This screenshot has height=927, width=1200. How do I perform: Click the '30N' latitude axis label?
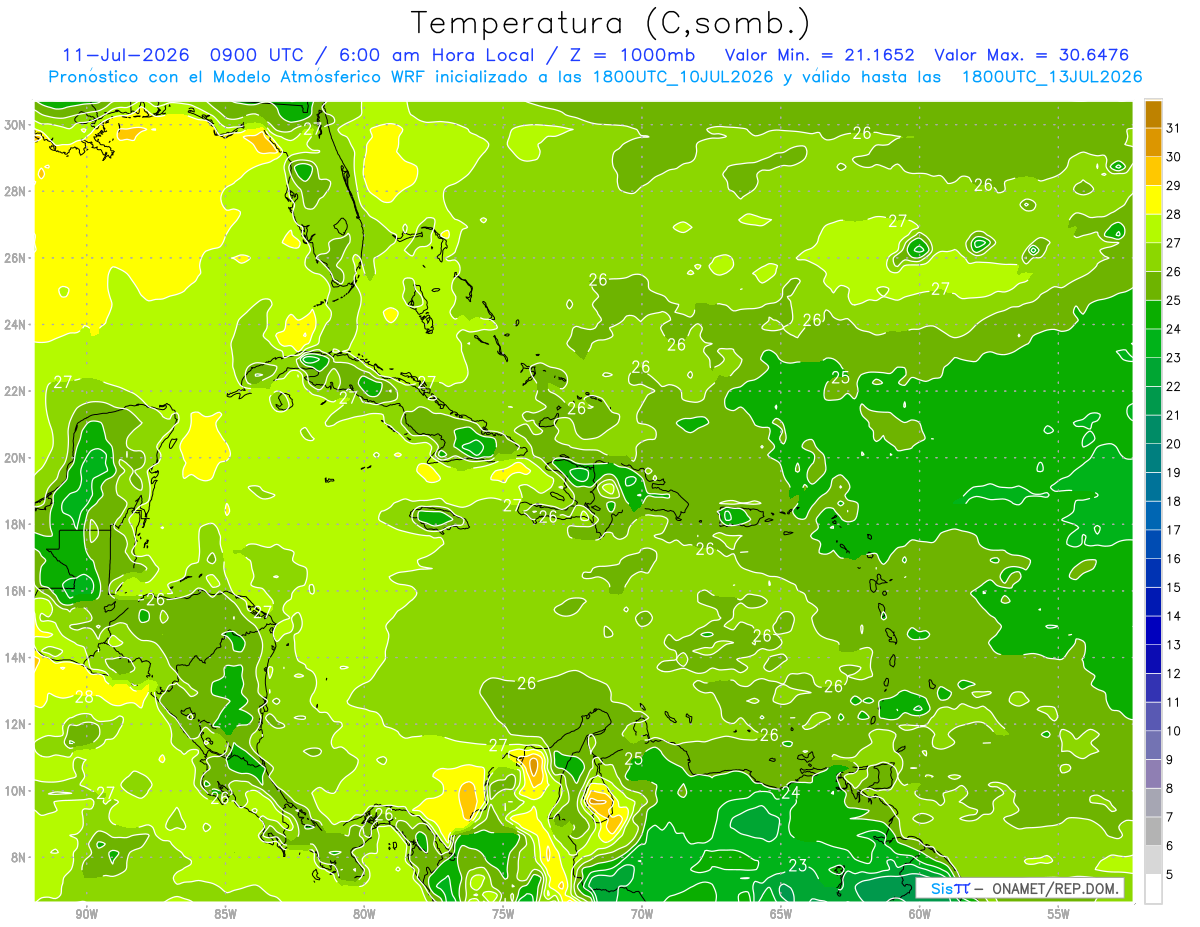click(17, 125)
